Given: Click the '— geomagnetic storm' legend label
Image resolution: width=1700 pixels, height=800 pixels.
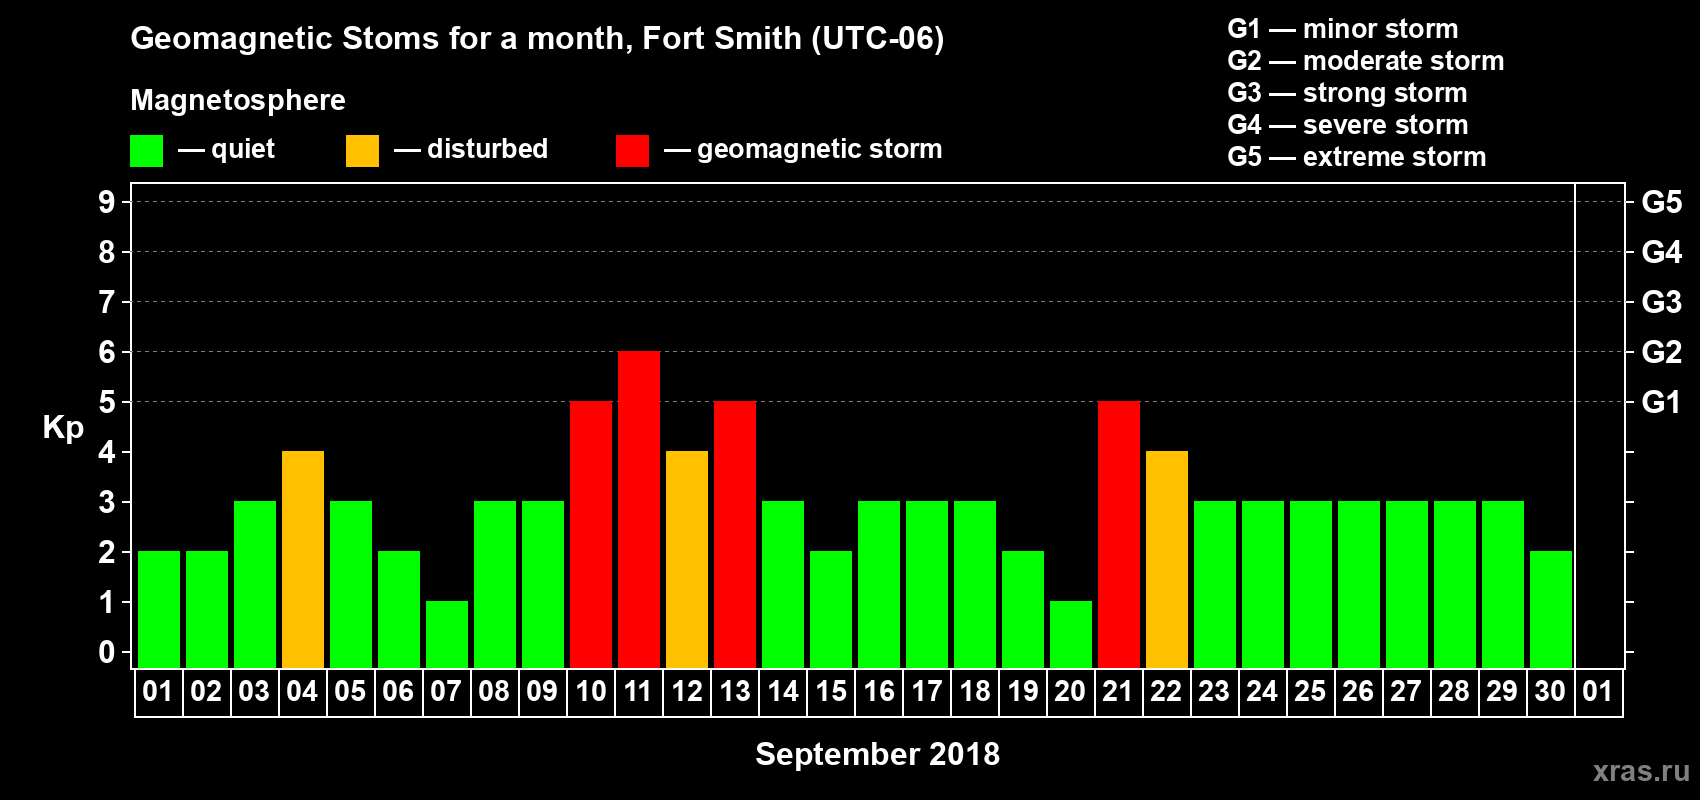Looking at the screenshot, I should click(803, 149).
